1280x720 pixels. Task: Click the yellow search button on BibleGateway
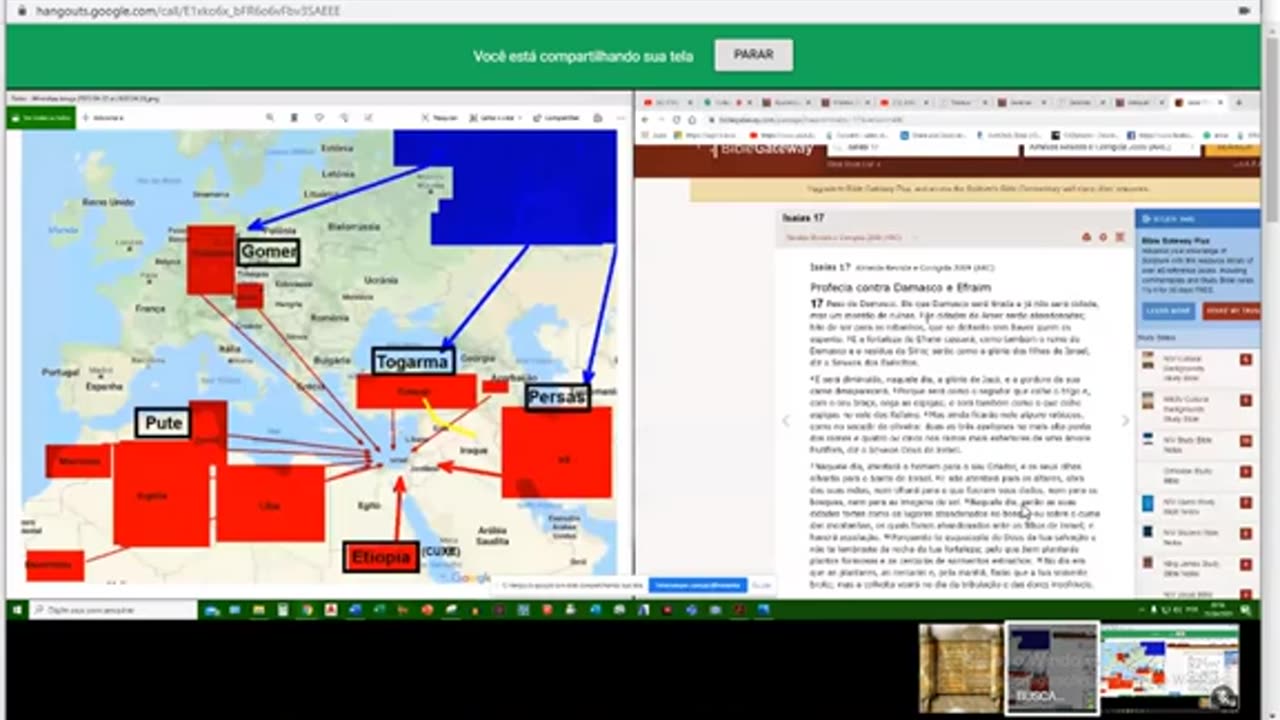[x=1231, y=149]
